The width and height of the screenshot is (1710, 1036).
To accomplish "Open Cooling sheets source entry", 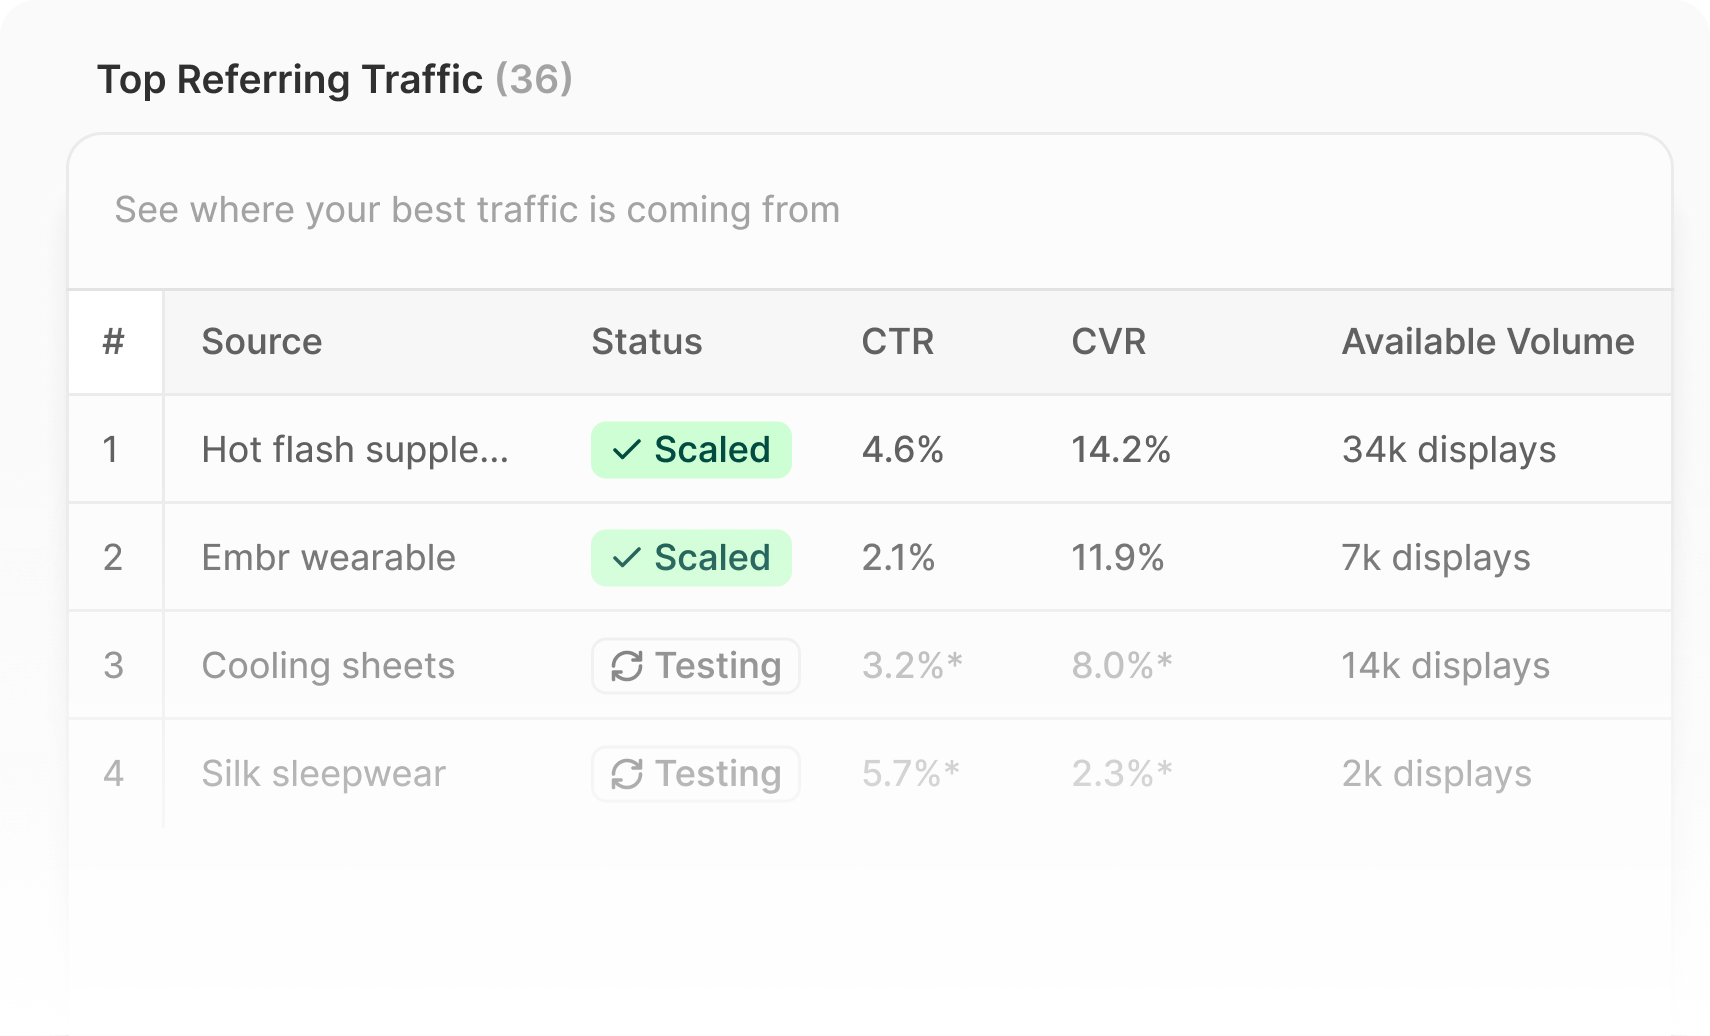I will click(328, 666).
